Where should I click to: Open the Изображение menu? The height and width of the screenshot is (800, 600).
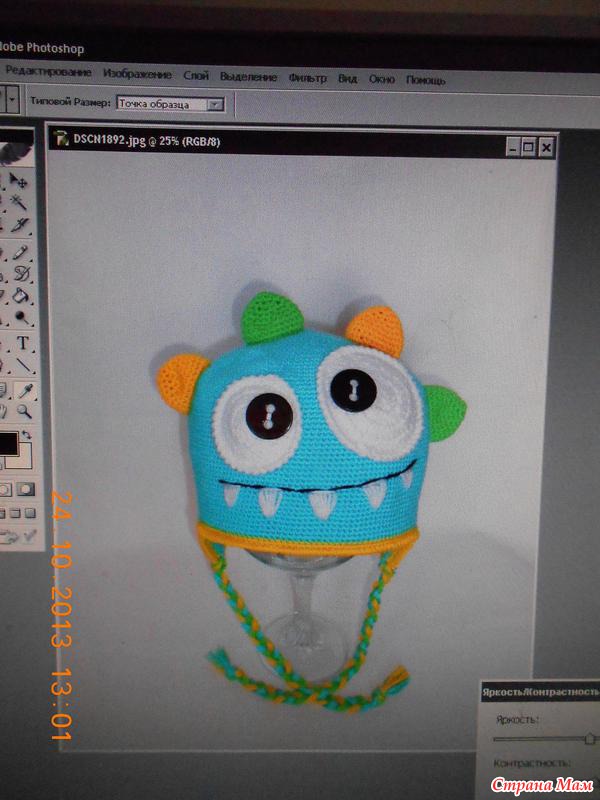pos(137,74)
